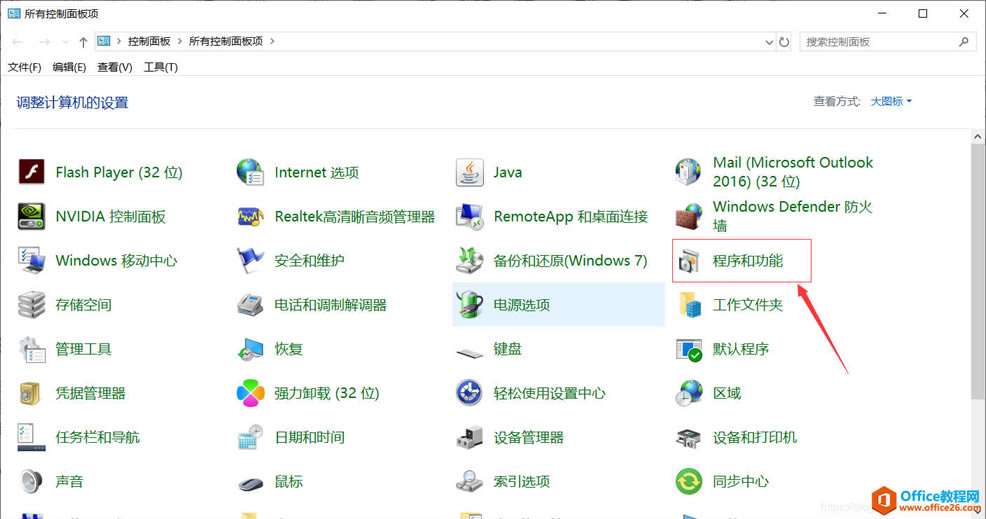Open the Flash Player control panel icon
This screenshot has height=519, width=986.
click(32, 172)
